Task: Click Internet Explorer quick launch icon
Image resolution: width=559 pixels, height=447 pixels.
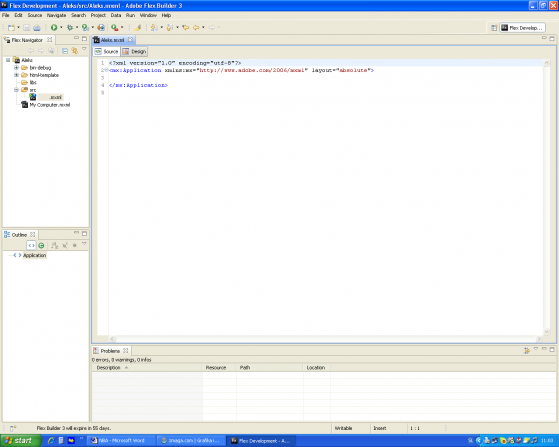Action: pyautogui.click(x=51, y=441)
